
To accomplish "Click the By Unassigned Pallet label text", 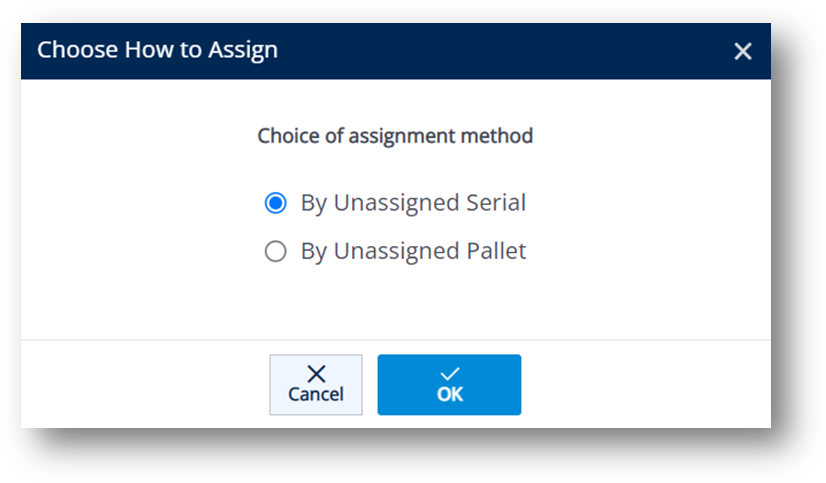I will (x=413, y=252).
